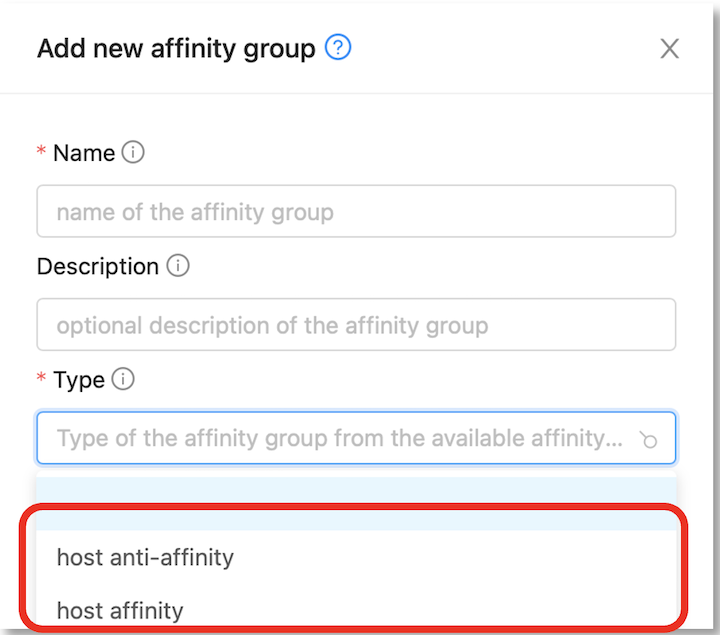Open the help icon beside the dialog title
This screenshot has height=635, width=720.
pyautogui.click(x=338, y=47)
